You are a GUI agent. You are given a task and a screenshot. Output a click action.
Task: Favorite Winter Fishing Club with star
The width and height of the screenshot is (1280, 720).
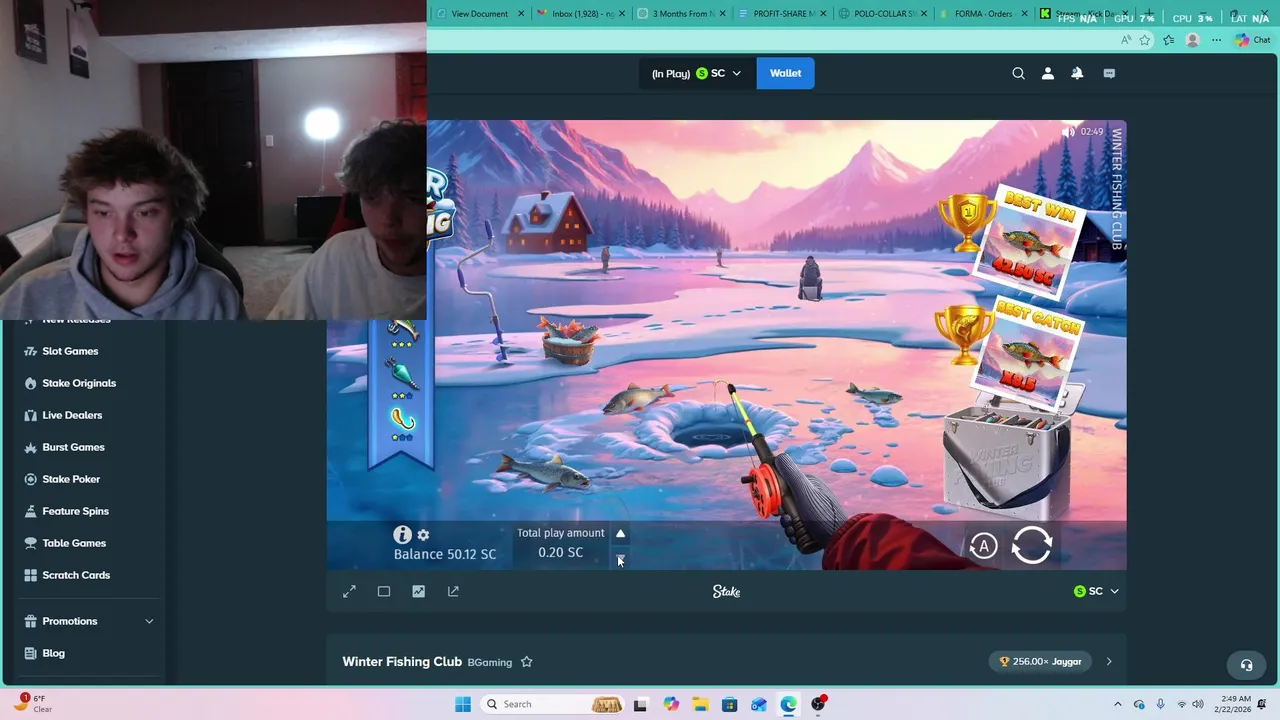526,661
